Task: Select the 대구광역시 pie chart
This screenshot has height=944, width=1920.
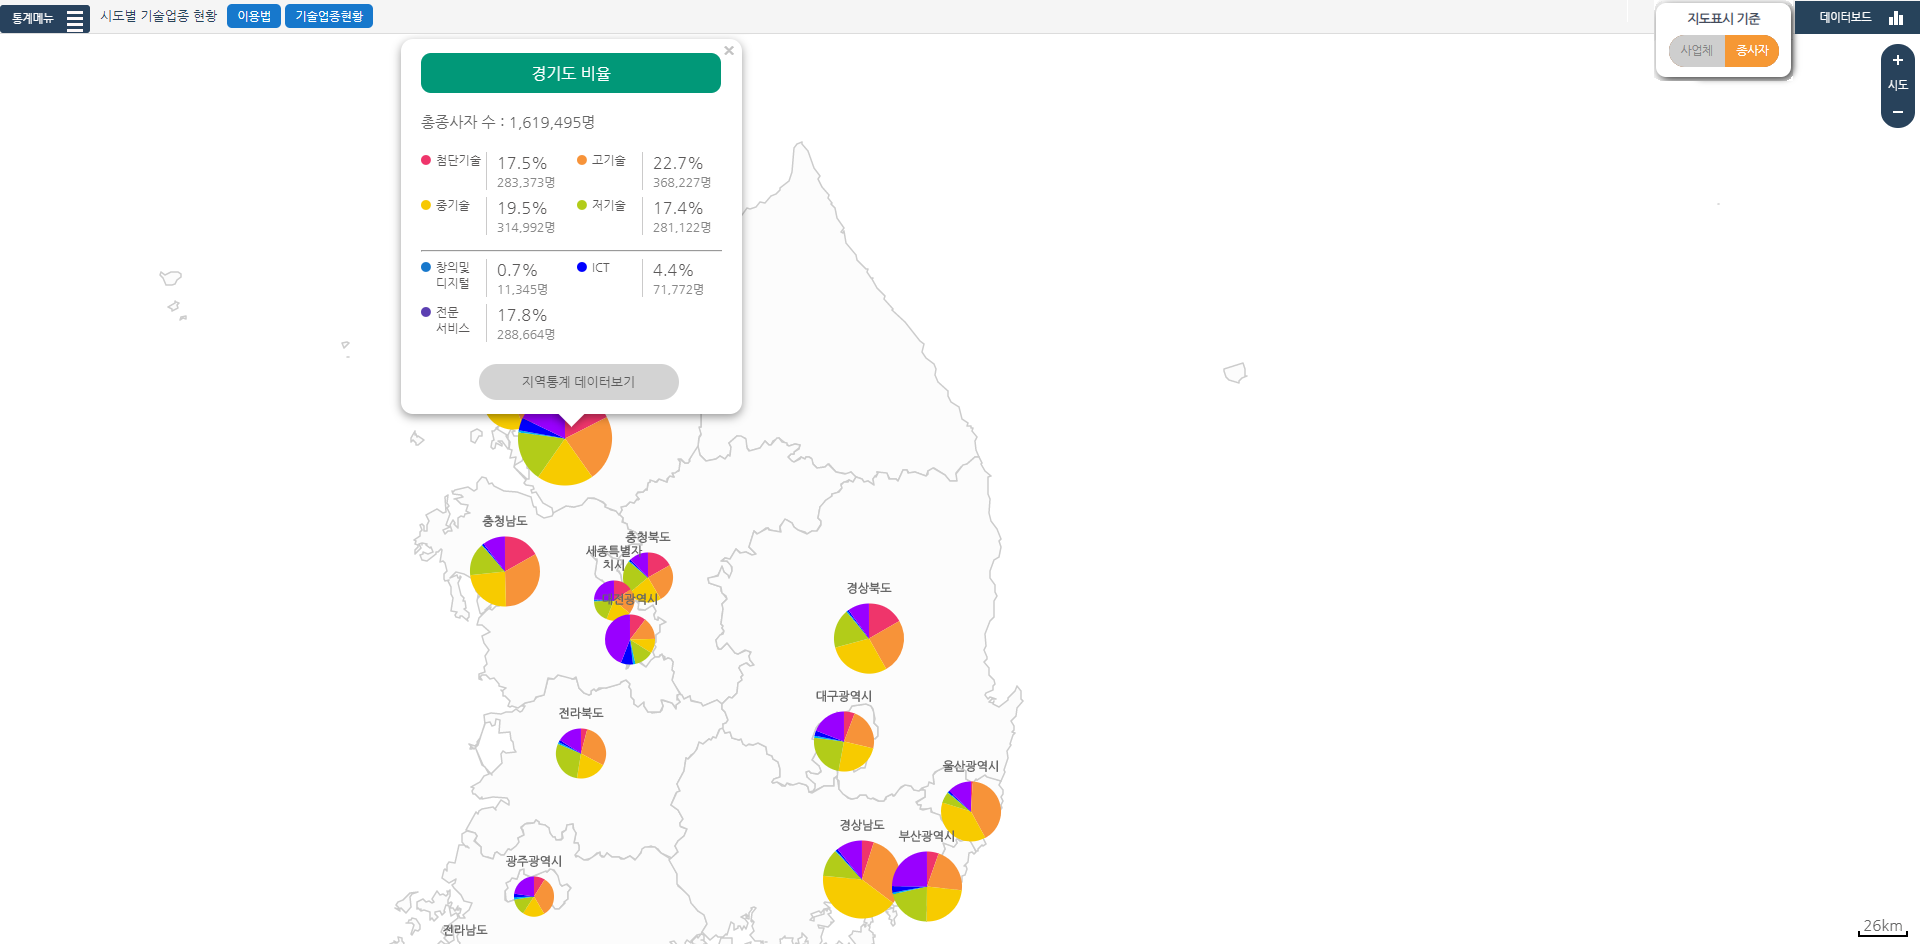Action: tap(844, 741)
